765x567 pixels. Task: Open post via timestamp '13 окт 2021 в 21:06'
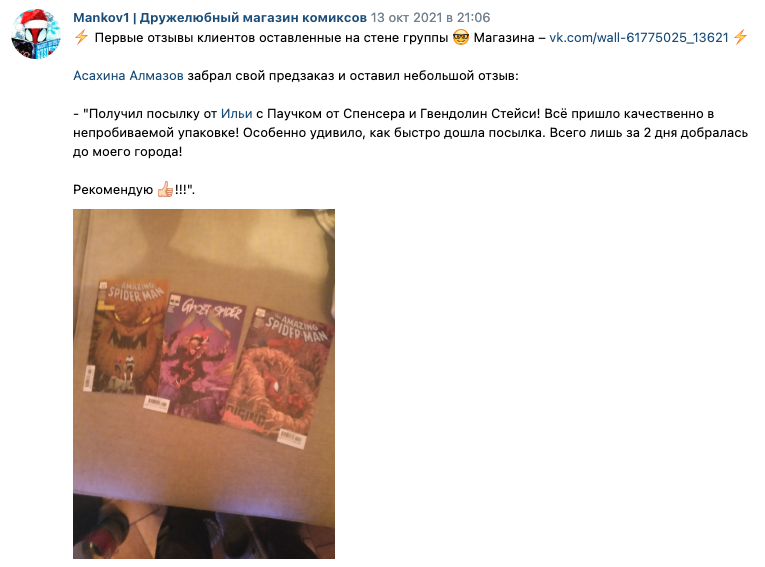pos(430,18)
